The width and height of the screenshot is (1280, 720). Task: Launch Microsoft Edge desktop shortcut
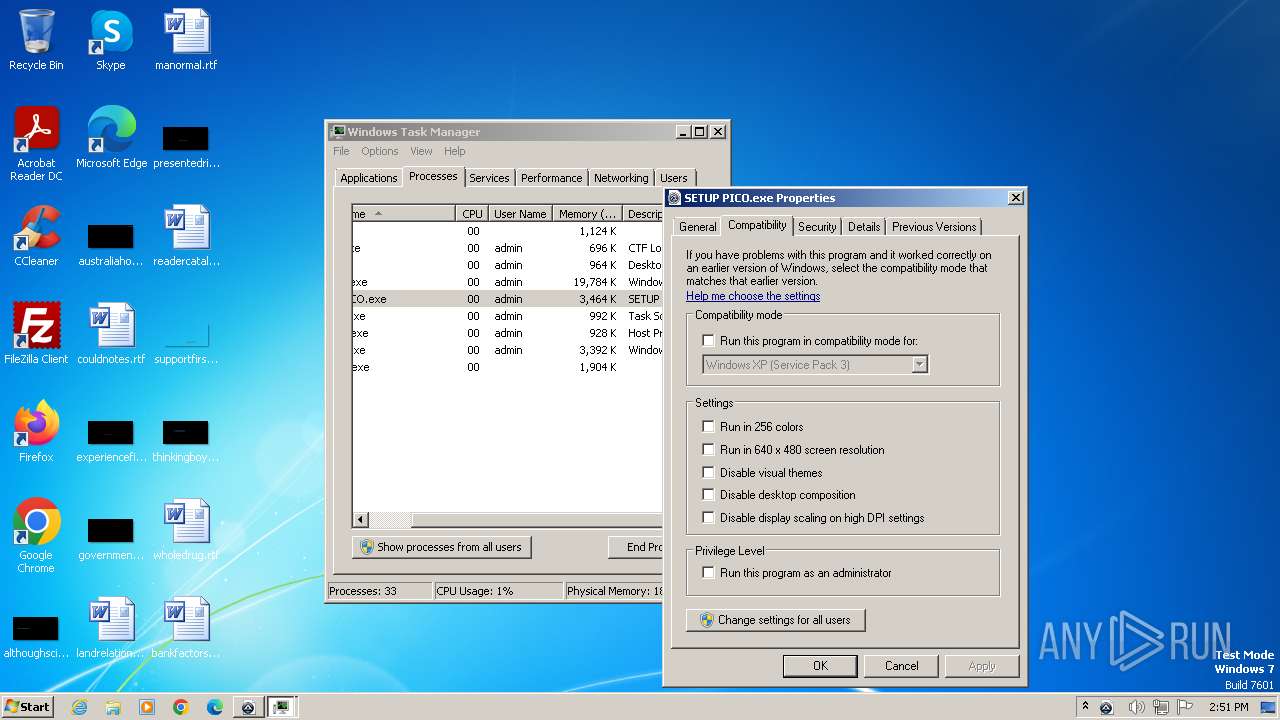111,138
